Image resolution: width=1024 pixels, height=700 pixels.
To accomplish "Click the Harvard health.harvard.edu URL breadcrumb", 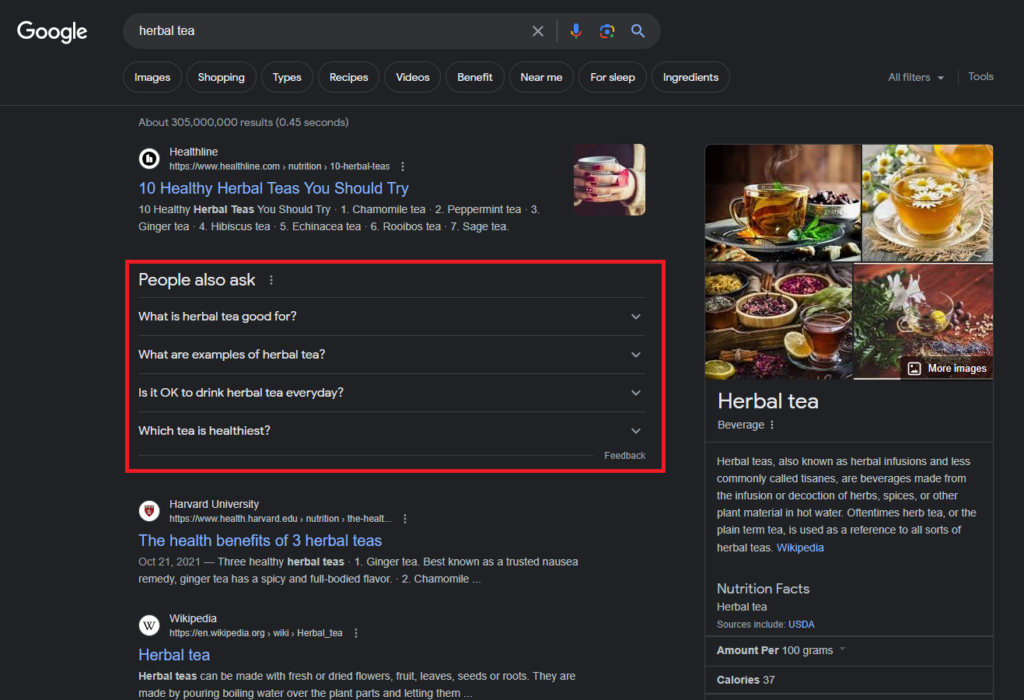I will click(x=280, y=519).
